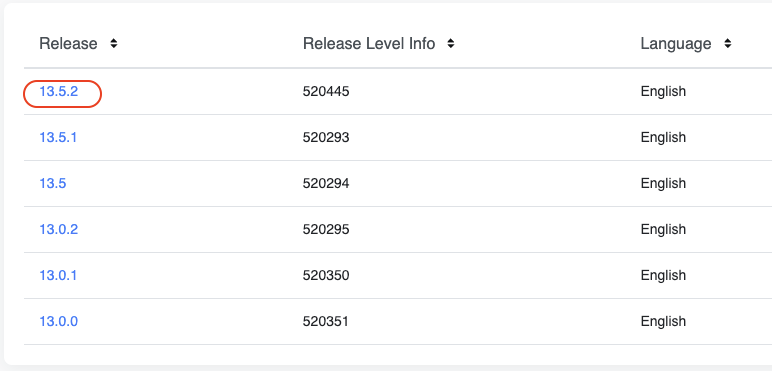This screenshot has width=772, height=371.
Task: Open release 13.0.0 link
Action: point(59,321)
